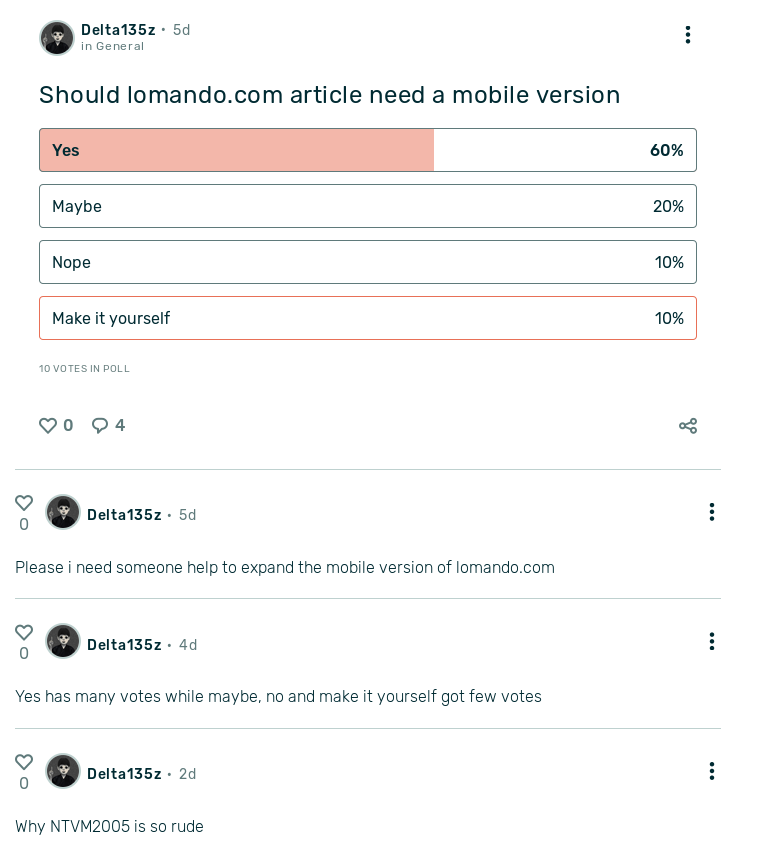Choose 'Nope' in the poll
Viewport: 769px width, 844px height.
(x=367, y=262)
